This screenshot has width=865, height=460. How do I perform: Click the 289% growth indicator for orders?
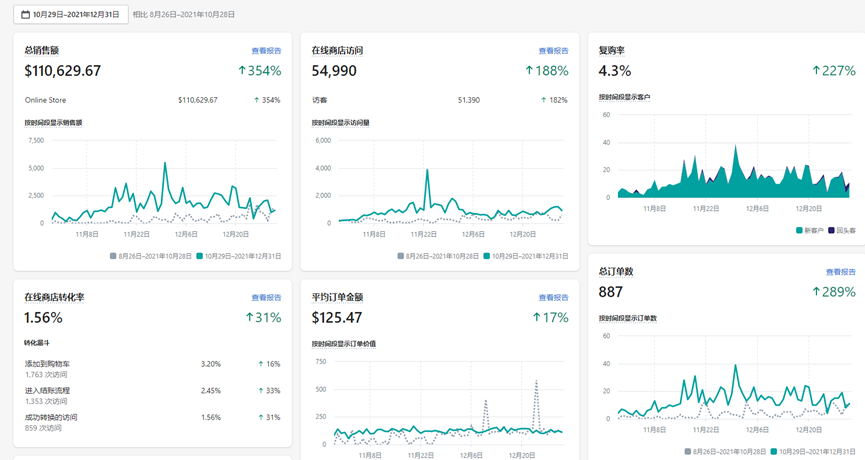pyautogui.click(x=834, y=292)
